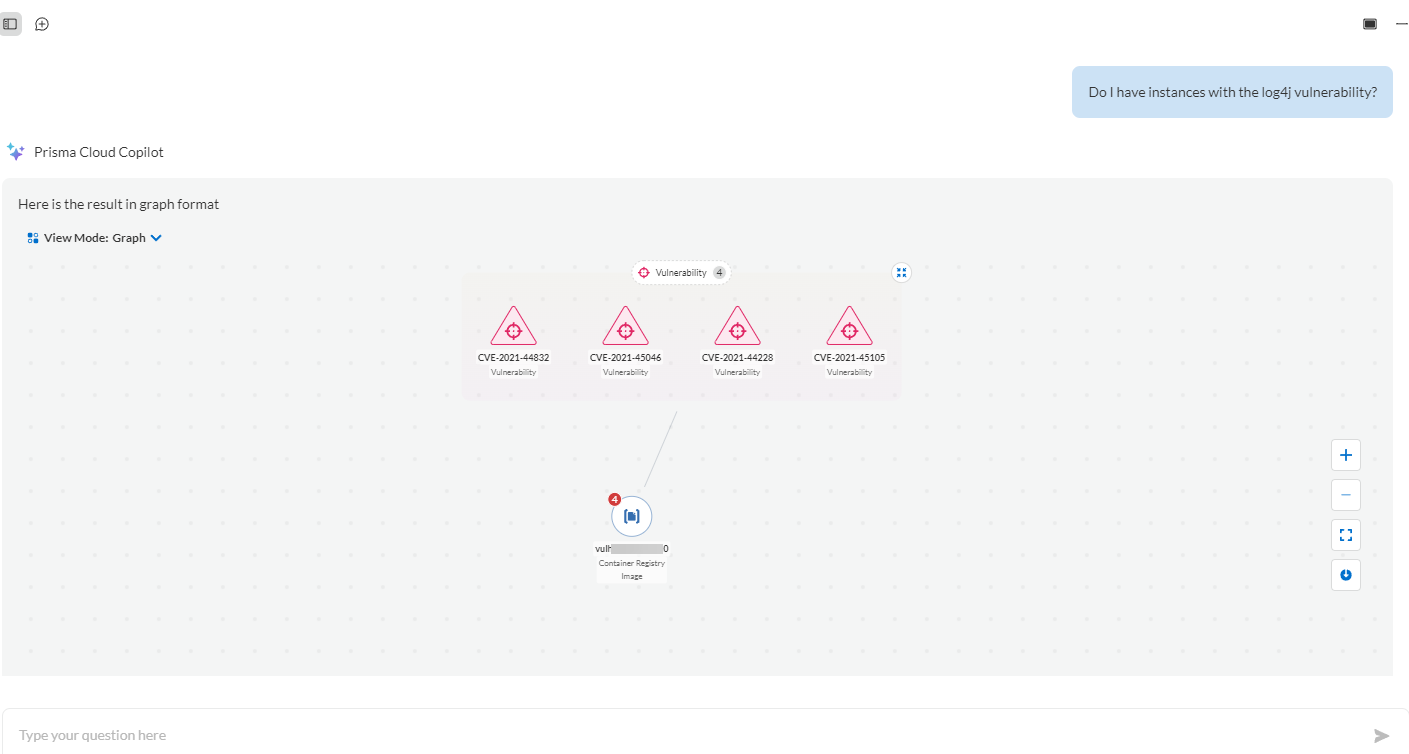Zoom out of the graph

click(1346, 495)
